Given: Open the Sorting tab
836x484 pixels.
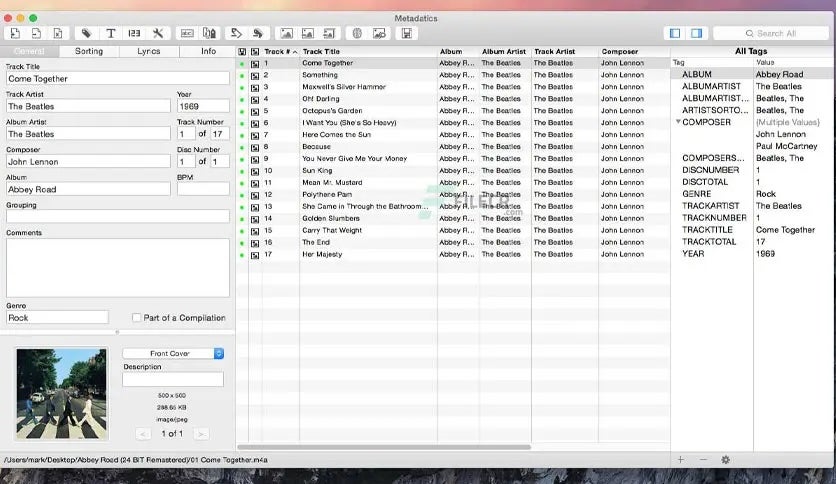Looking at the screenshot, I should point(88,51).
